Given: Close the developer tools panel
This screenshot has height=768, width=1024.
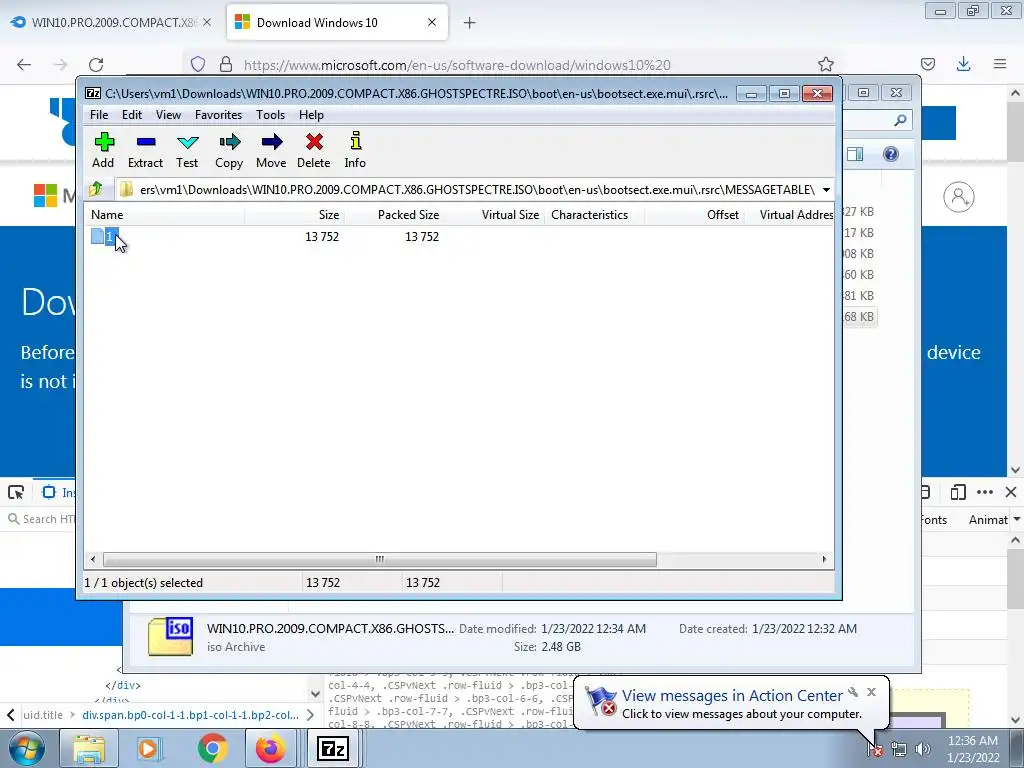Looking at the screenshot, I should (x=1011, y=492).
